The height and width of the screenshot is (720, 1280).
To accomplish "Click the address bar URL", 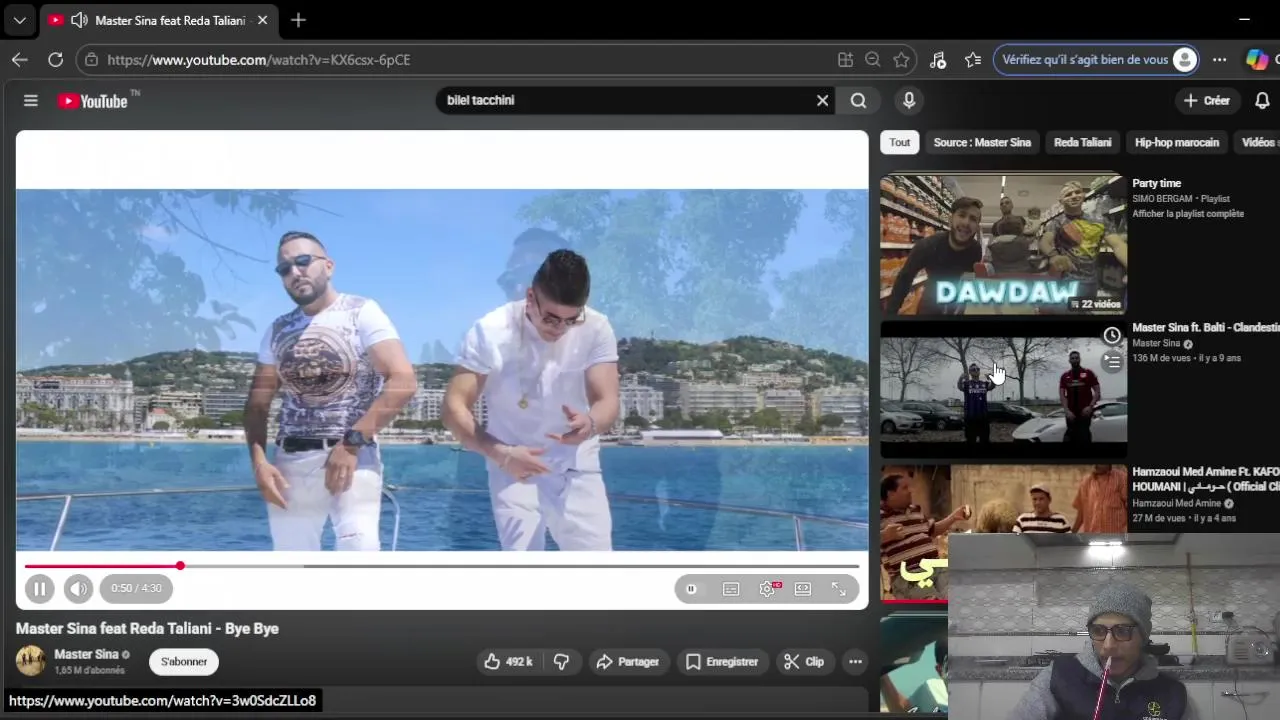I will pyautogui.click(x=258, y=60).
